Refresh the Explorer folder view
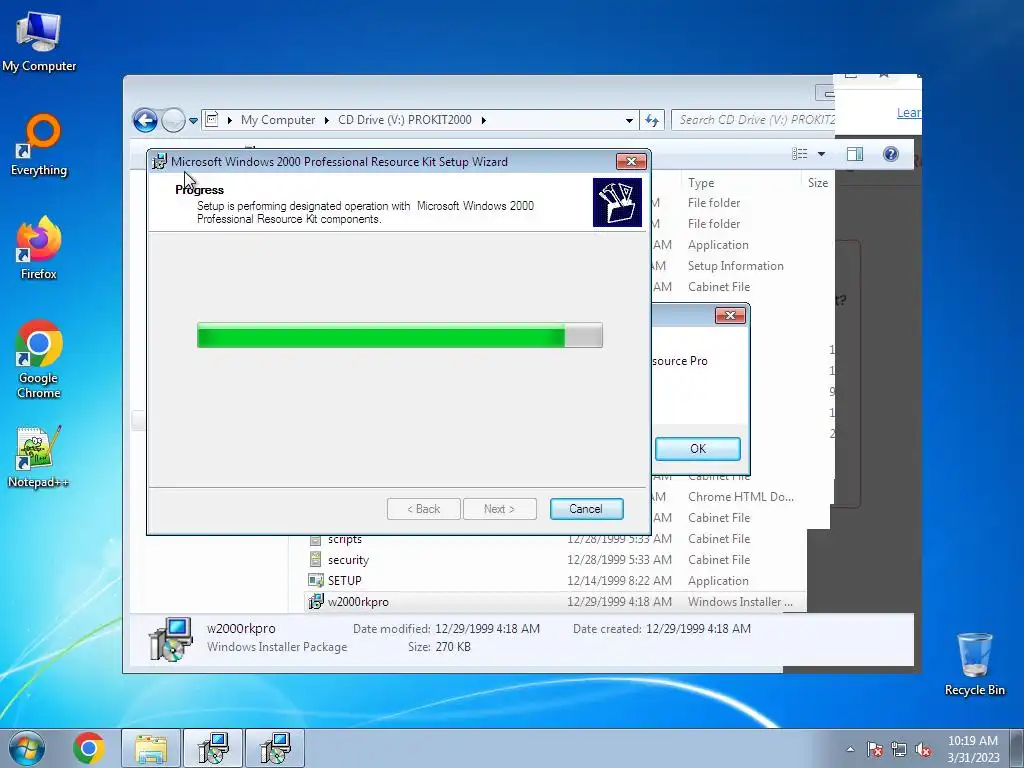 tap(652, 120)
